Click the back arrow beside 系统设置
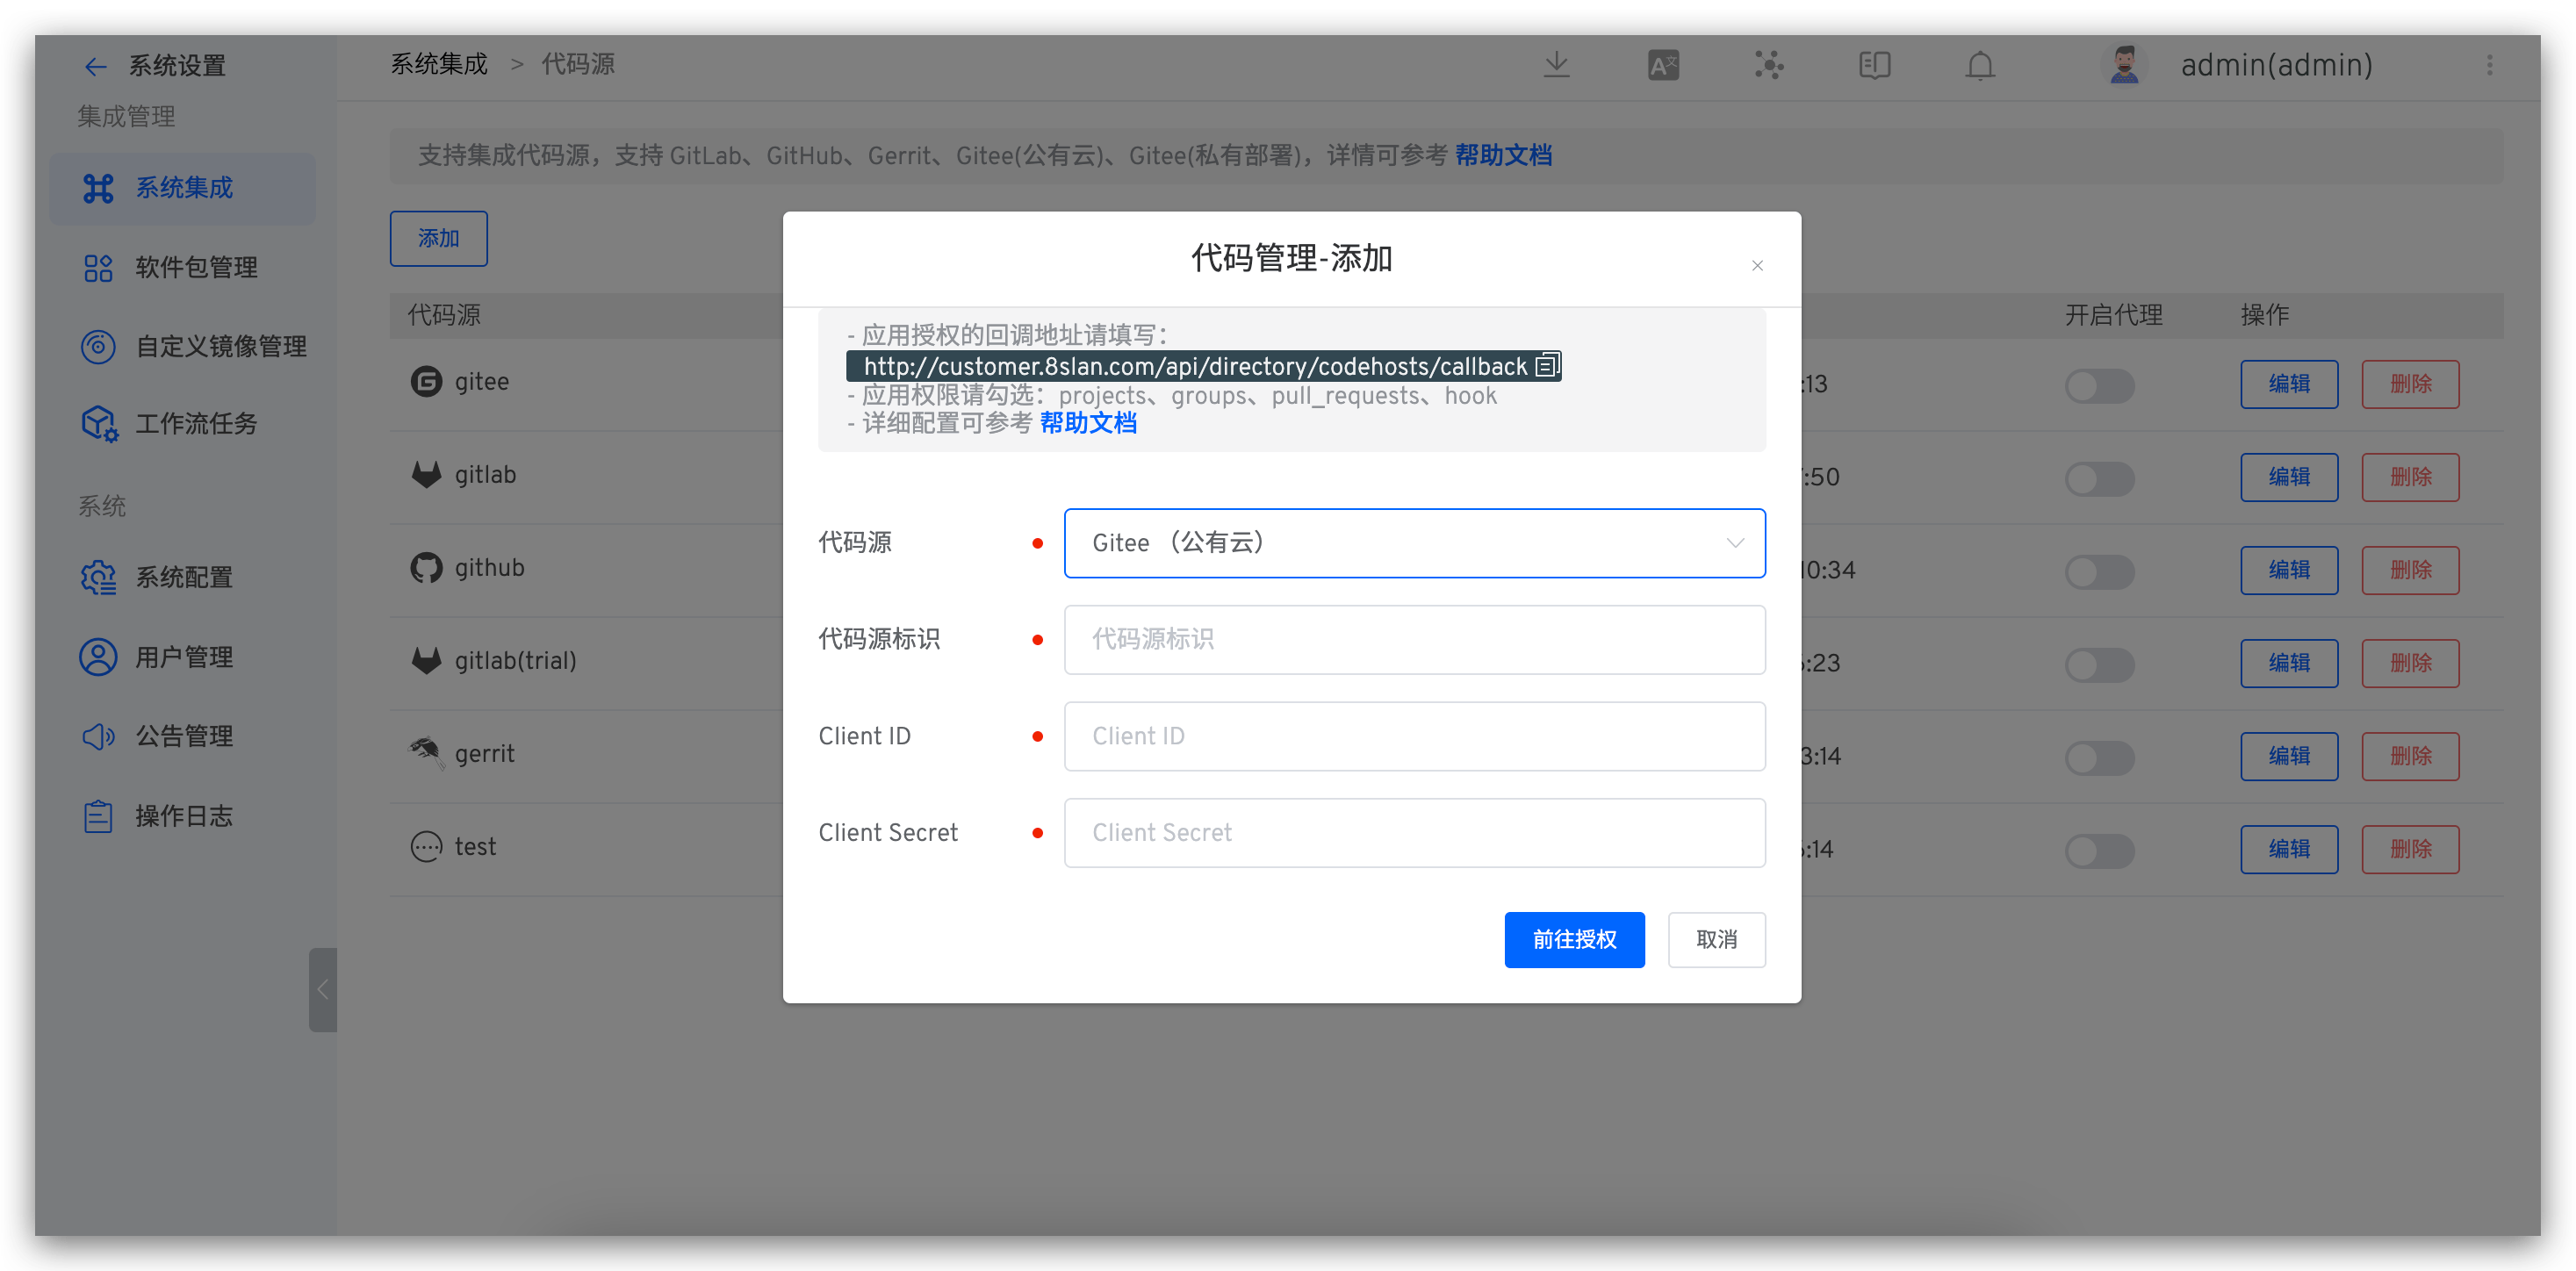 pyautogui.click(x=95, y=67)
